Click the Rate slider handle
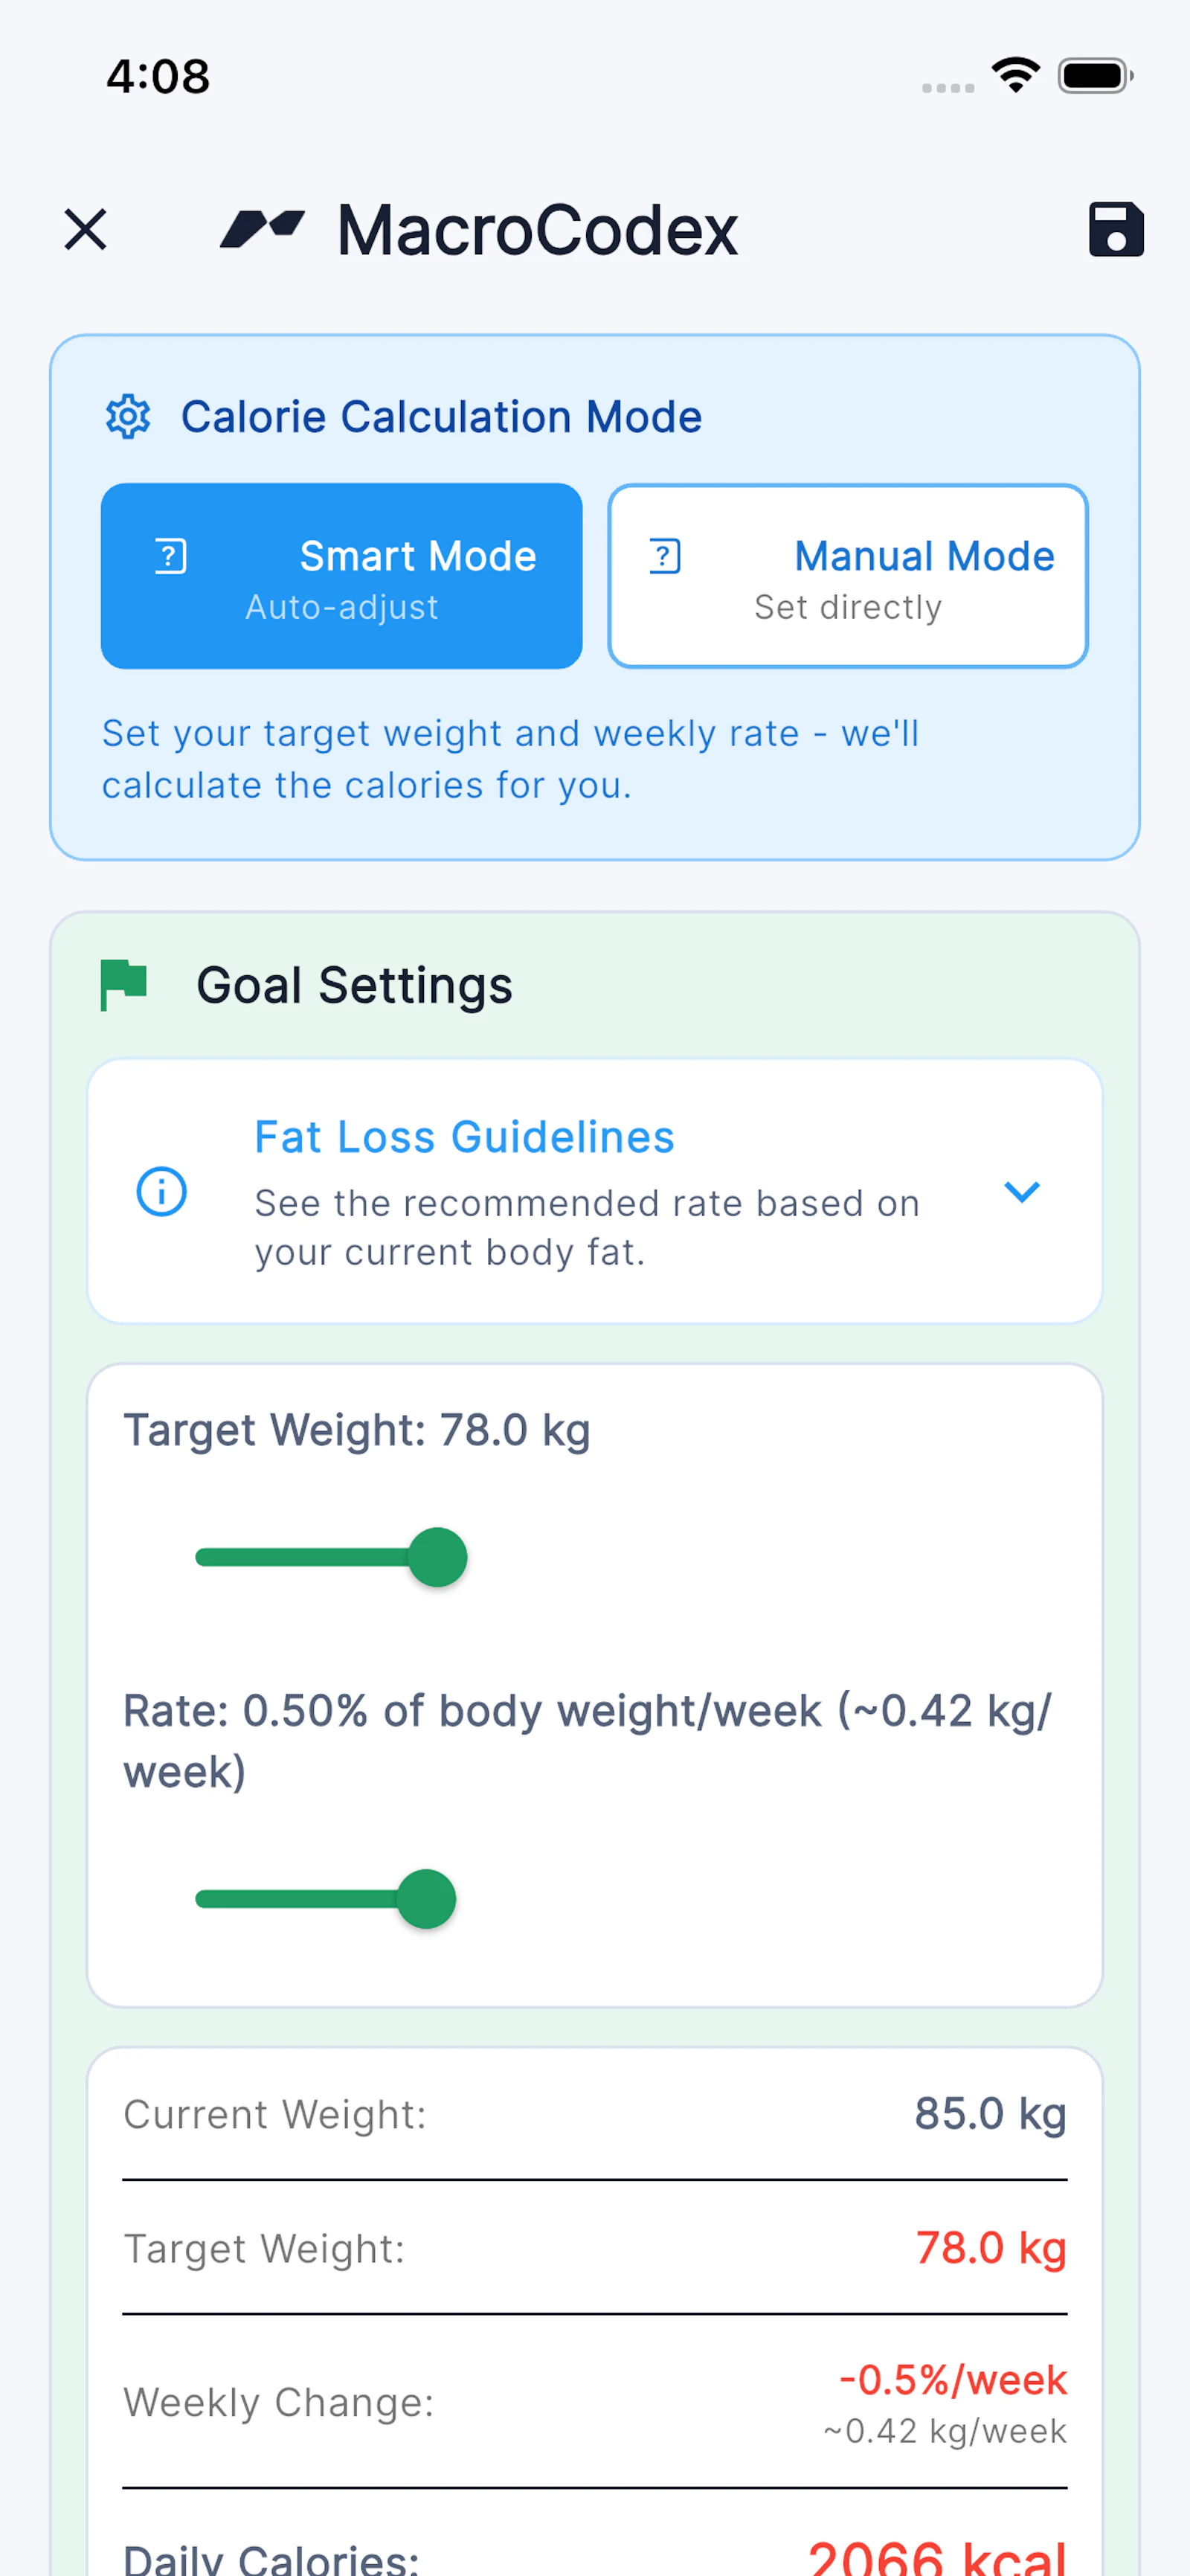The image size is (1190, 2576). coord(427,1899)
